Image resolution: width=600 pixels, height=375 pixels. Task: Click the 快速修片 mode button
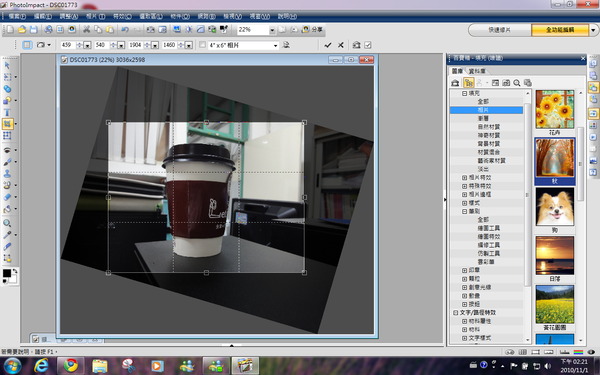[499, 30]
